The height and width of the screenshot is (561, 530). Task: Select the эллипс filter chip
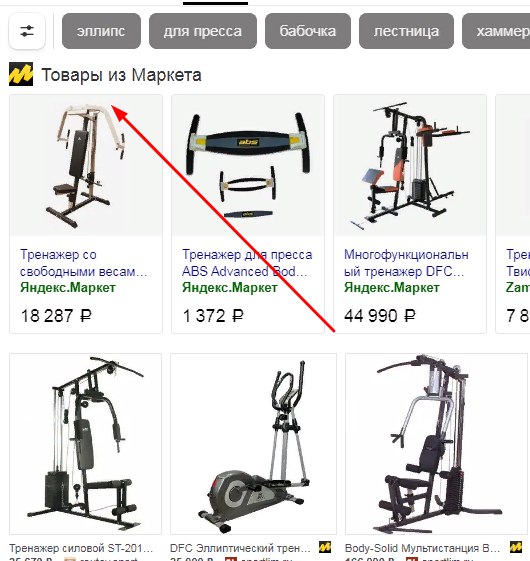pyautogui.click(x=101, y=31)
